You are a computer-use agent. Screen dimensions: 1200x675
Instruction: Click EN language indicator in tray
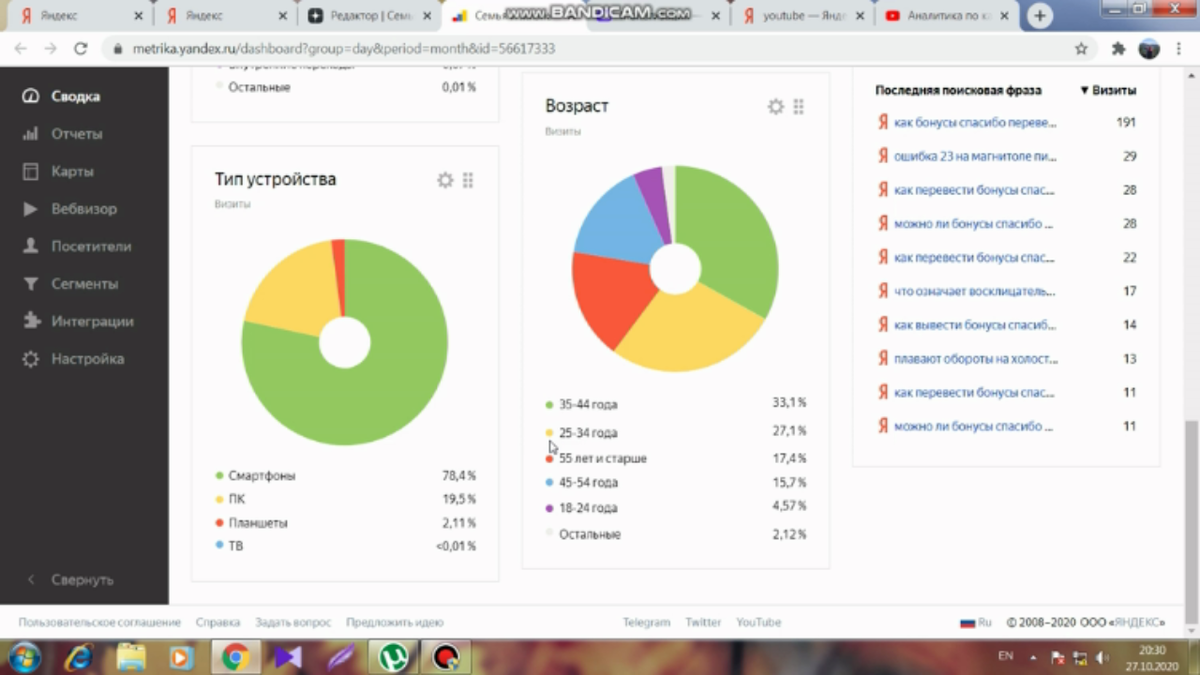coord(1006,656)
